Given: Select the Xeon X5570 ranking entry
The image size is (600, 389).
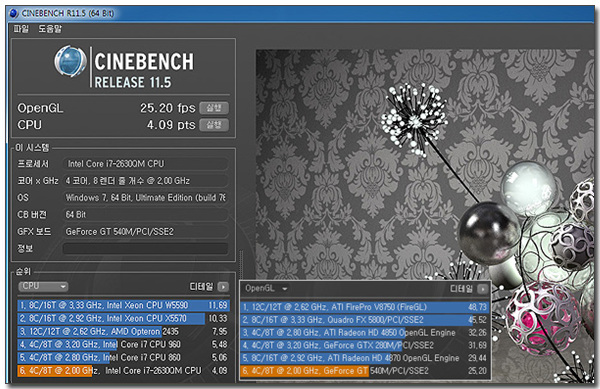Looking at the screenshot, I should (x=123, y=319).
